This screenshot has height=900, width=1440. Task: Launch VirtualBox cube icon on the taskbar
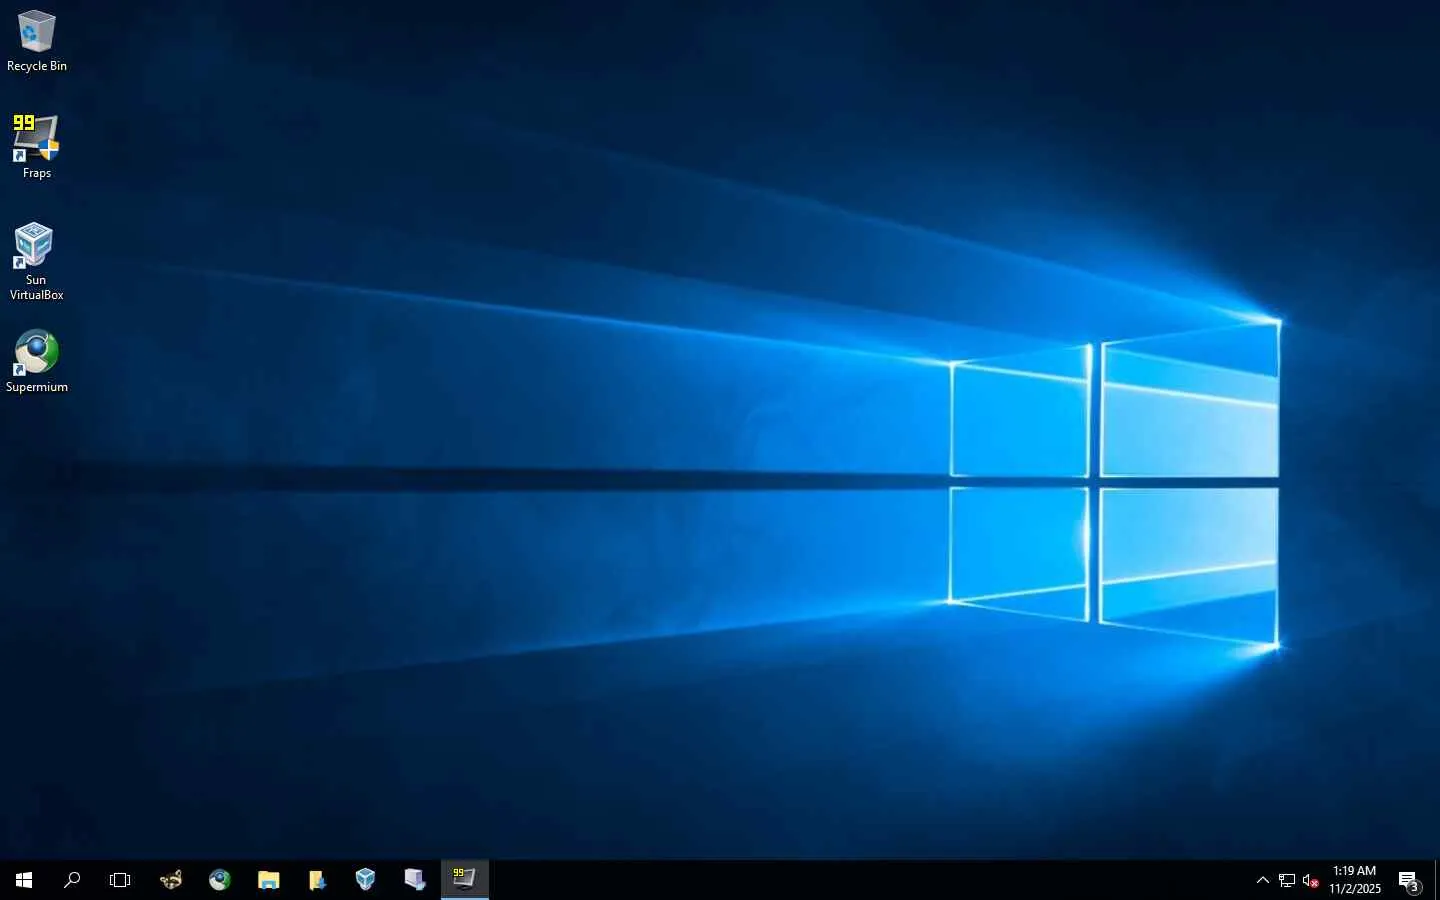point(366,880)
